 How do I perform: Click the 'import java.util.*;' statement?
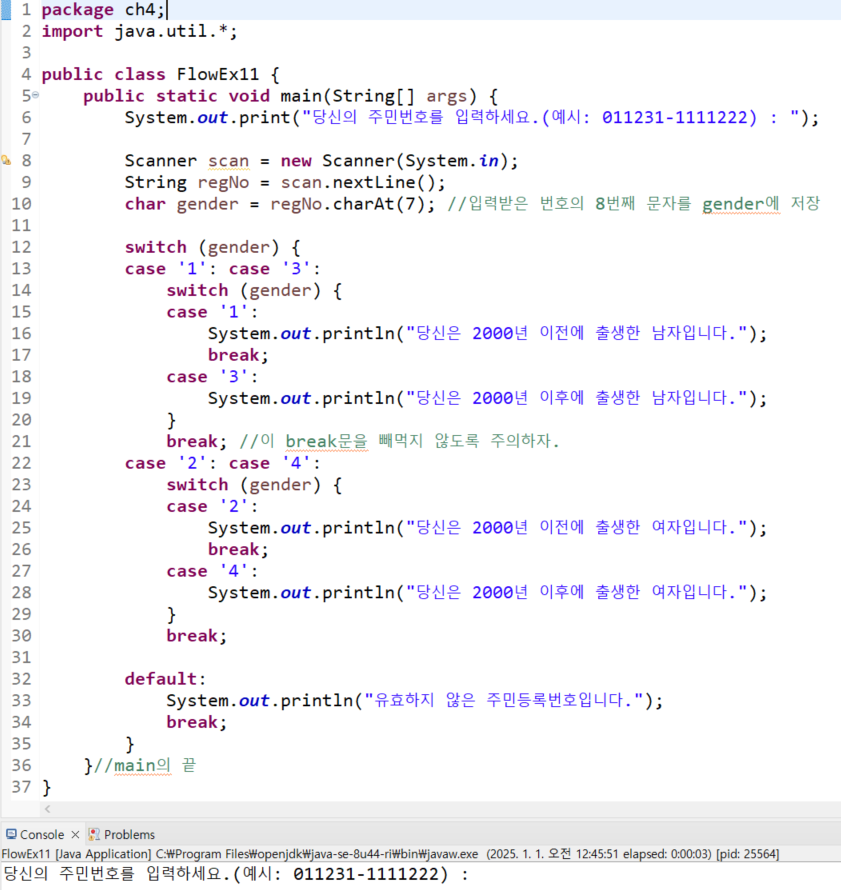click(139, 31)
